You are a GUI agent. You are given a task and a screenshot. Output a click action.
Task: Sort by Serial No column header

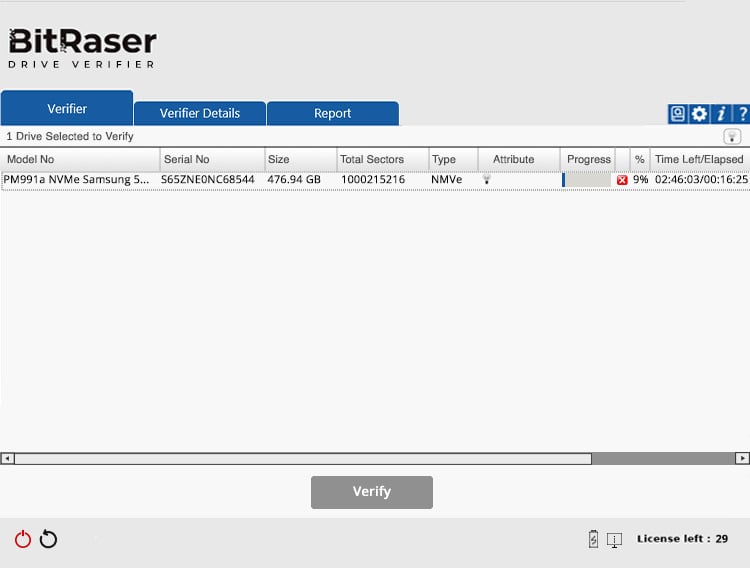tap(212, 159)
